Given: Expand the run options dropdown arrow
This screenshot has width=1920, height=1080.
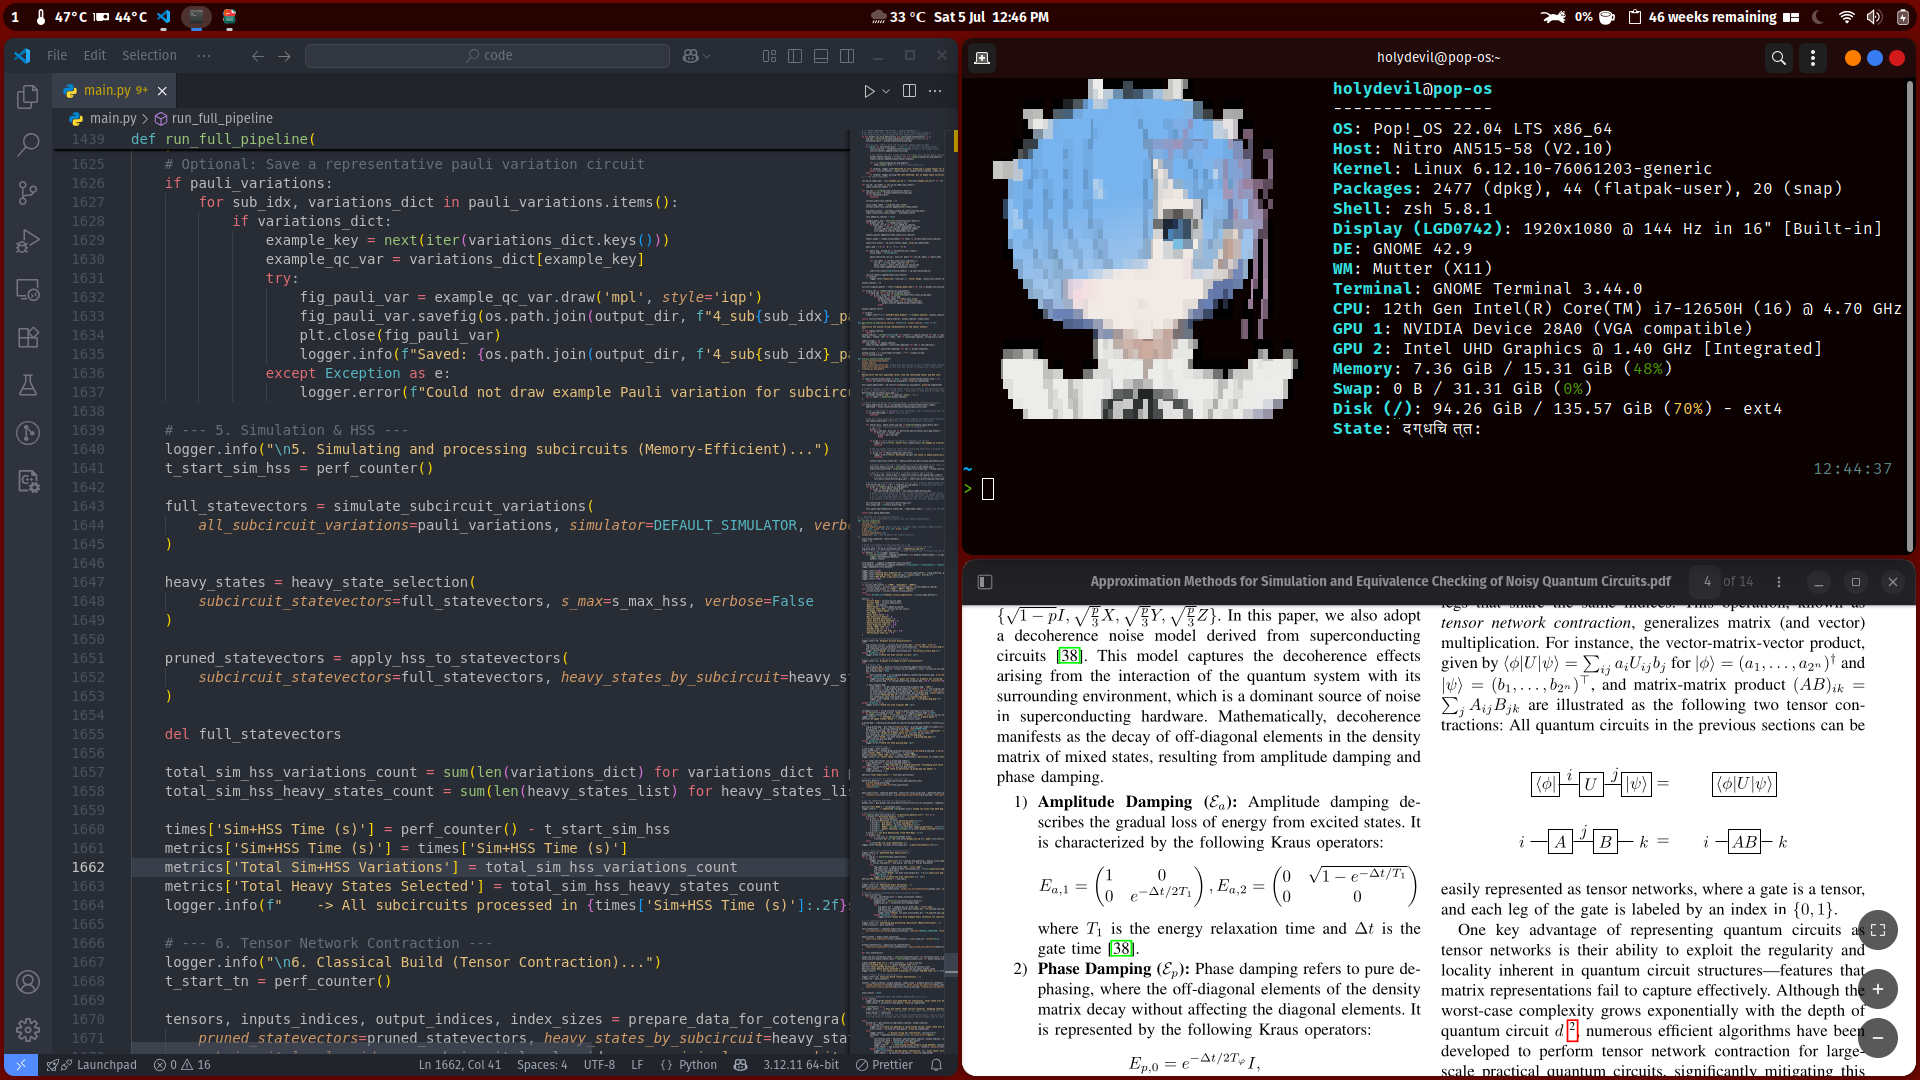Looking at the screenshot, I should coord(886,91).
